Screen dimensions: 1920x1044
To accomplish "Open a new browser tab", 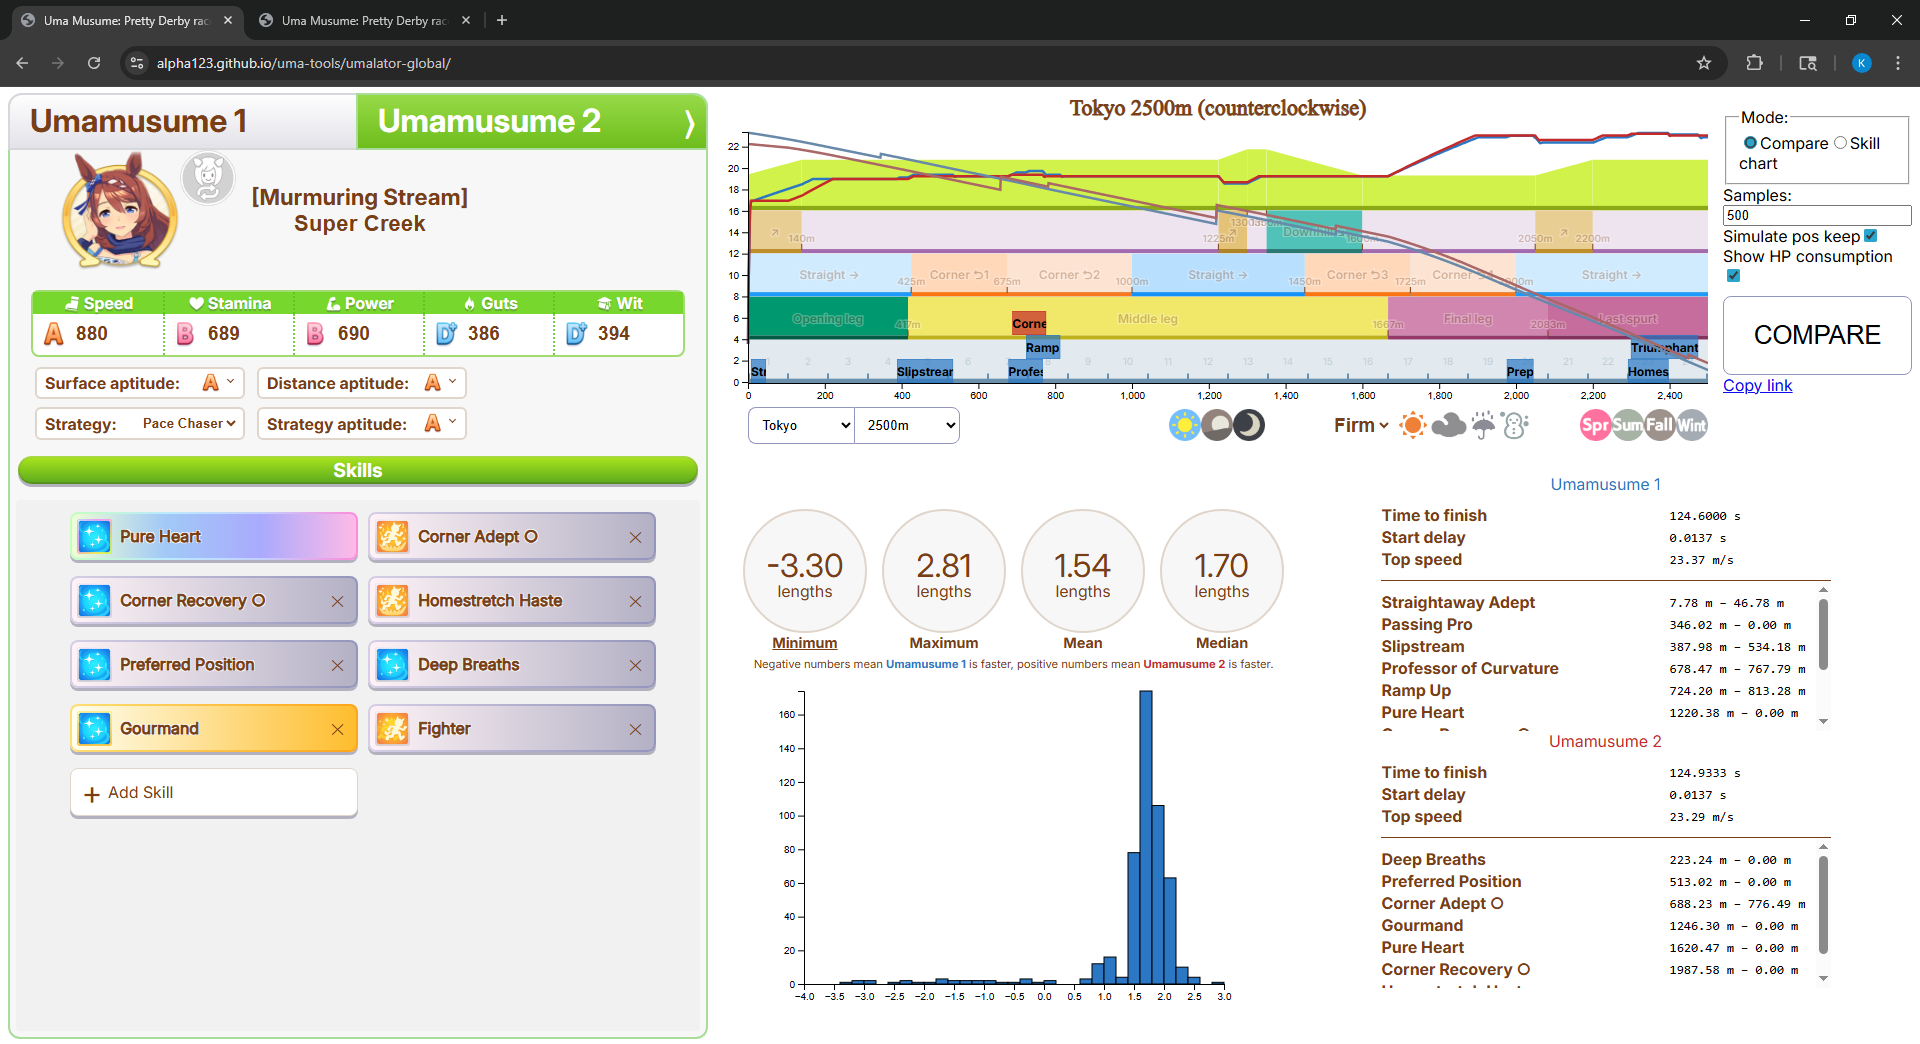I will pos(502,20).
